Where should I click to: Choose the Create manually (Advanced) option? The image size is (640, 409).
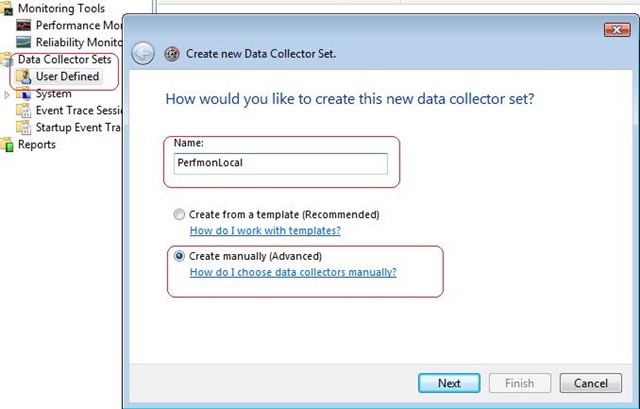point(180,256)
